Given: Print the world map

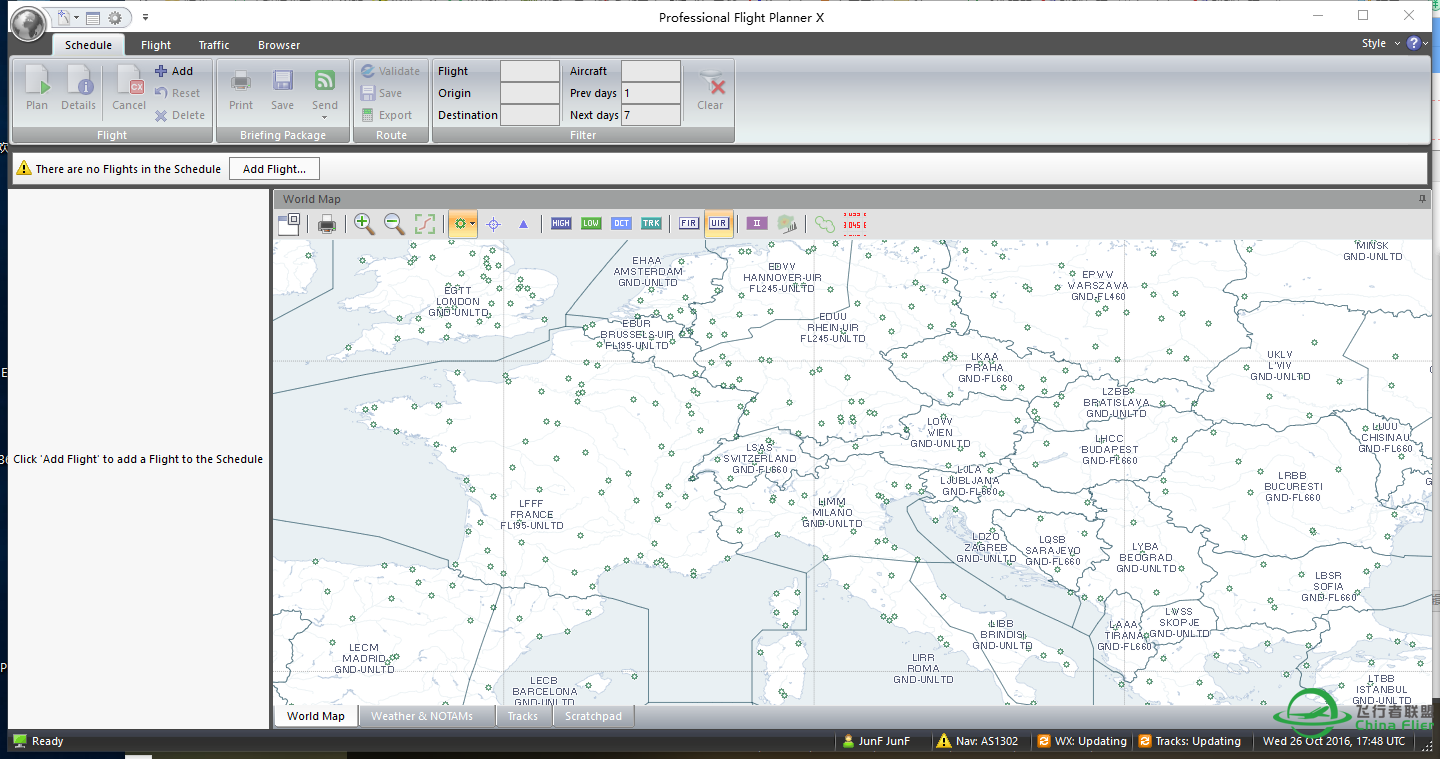Looking at the screenshot, I should coord(327,224).
